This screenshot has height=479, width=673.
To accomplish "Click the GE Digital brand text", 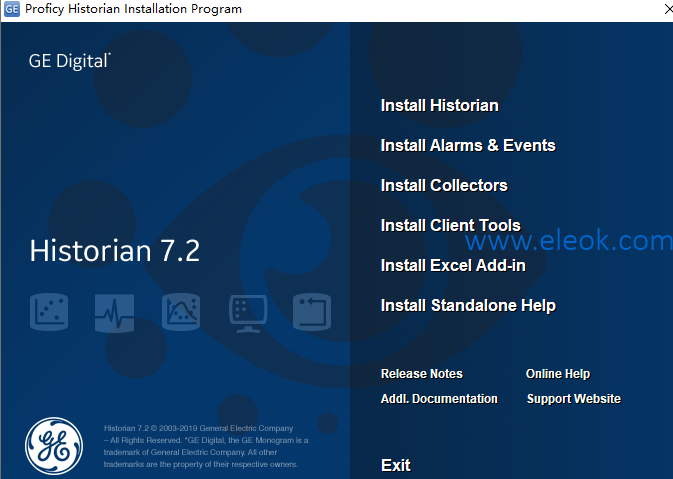I will point(70,61).
